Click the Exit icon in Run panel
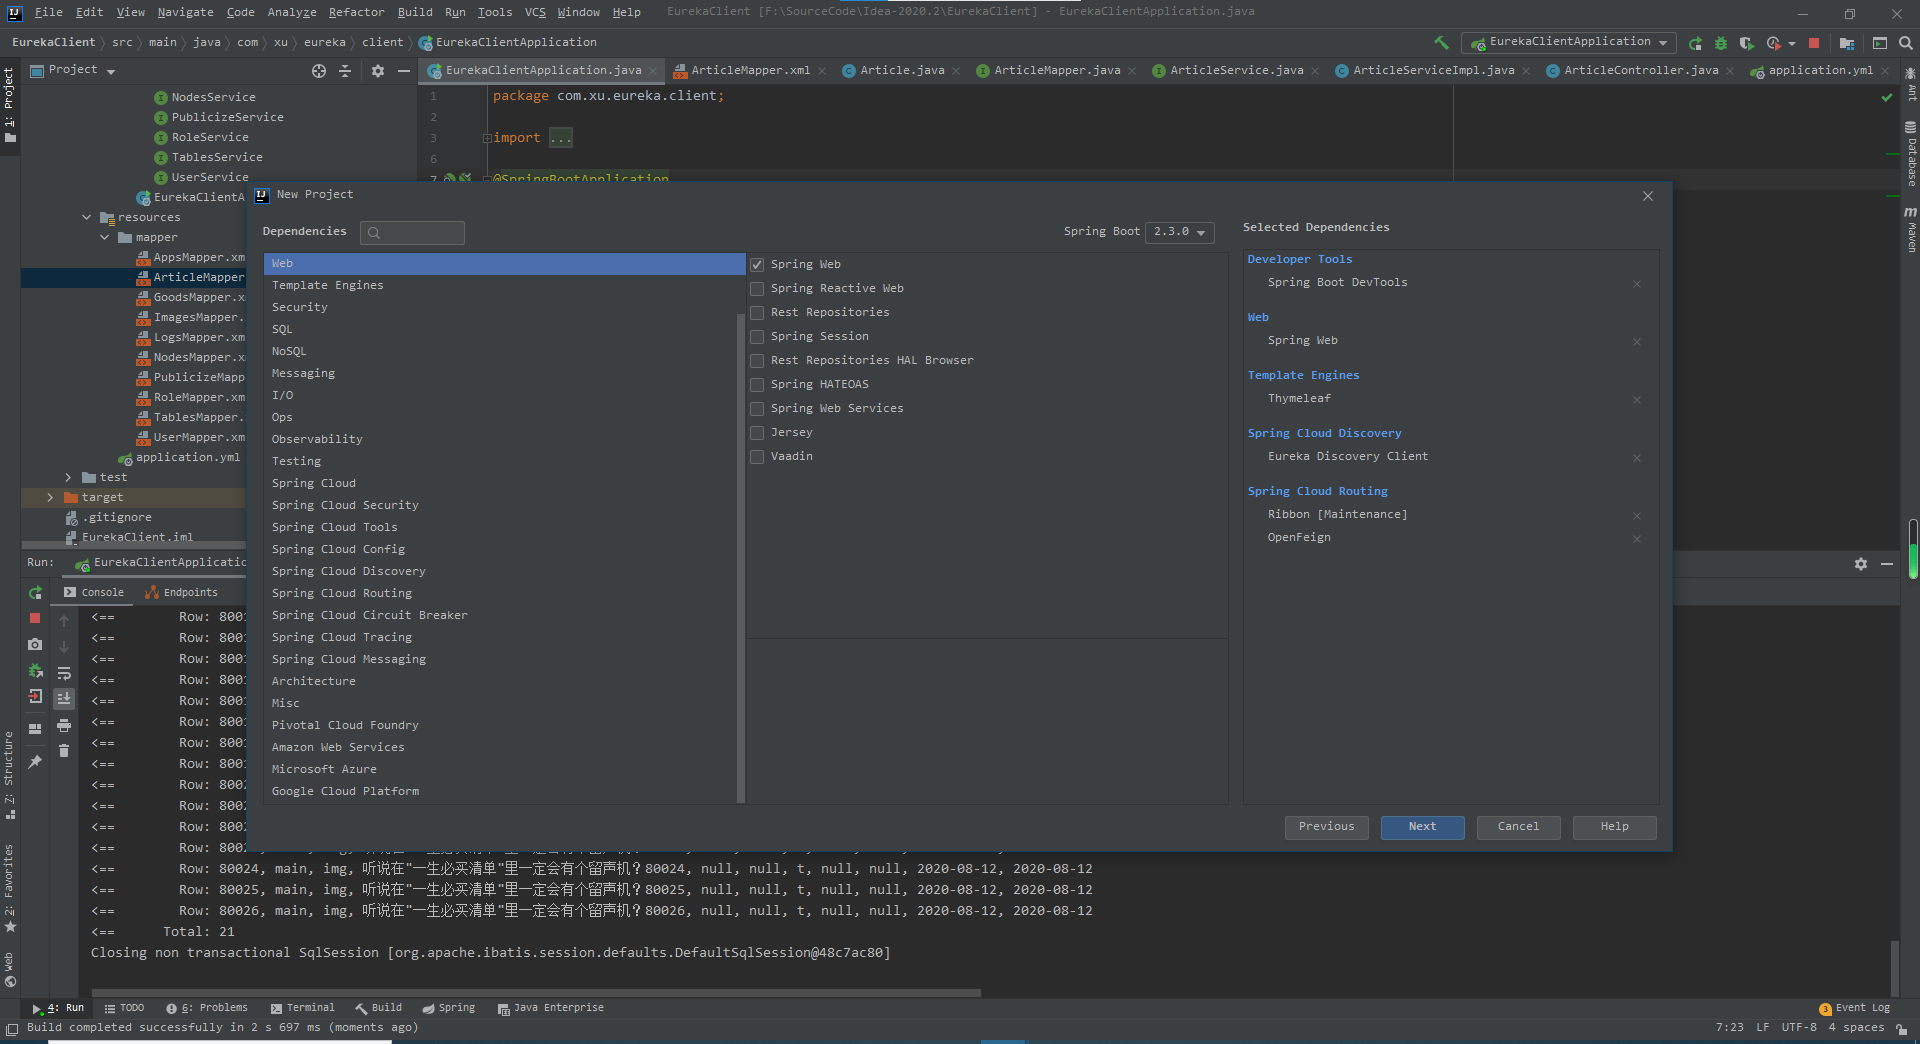The width and height of the screenshot is (1920, 1044). click(35, 697)
